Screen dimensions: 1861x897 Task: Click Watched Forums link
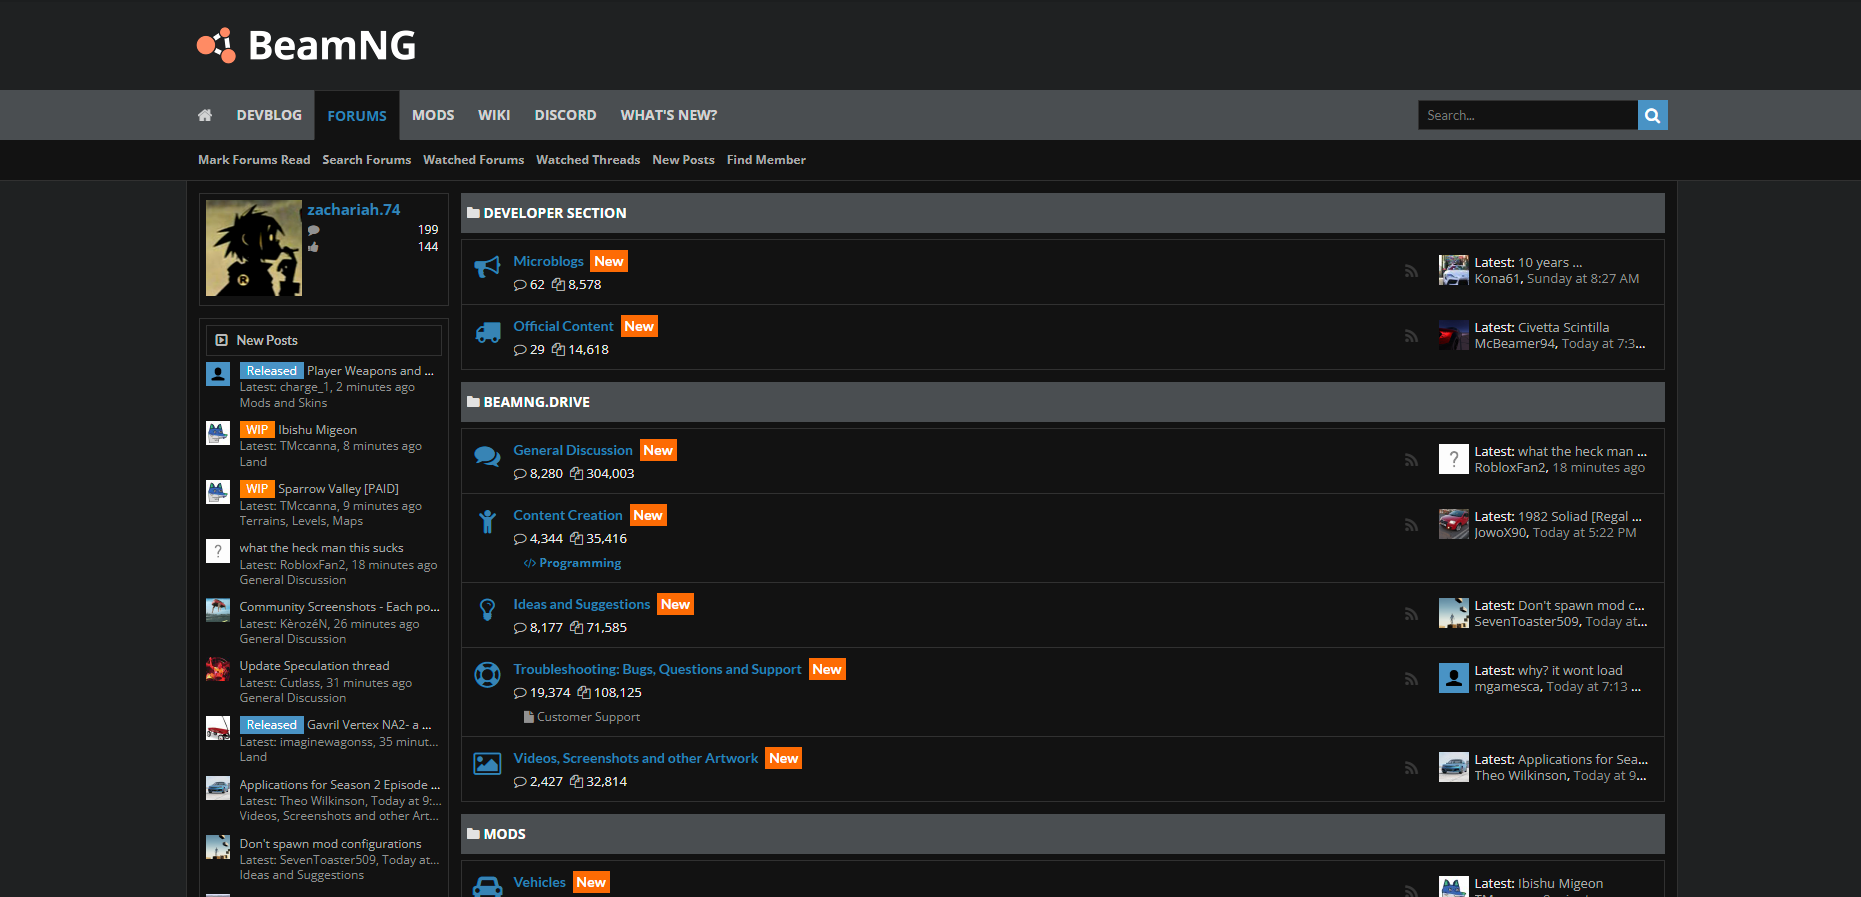pos(473,160)
